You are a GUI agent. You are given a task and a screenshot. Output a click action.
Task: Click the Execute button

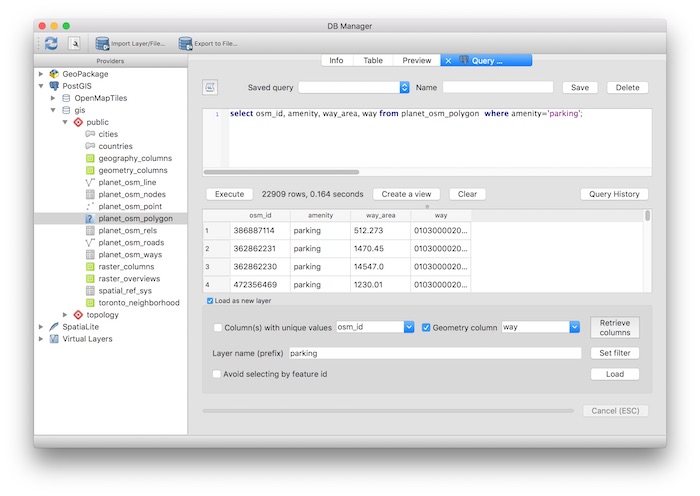[x=229, y=194]
